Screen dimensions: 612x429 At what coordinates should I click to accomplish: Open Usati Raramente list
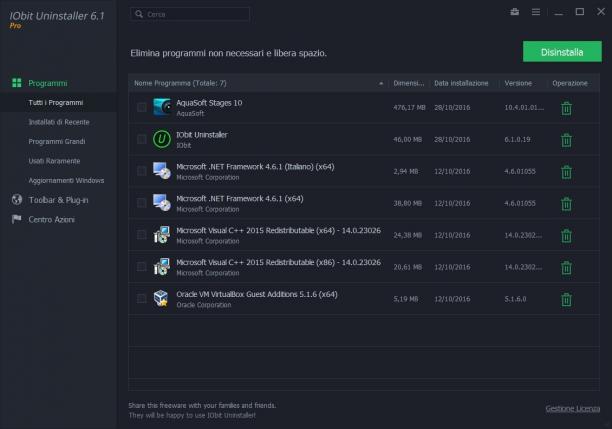coord(54,161)
